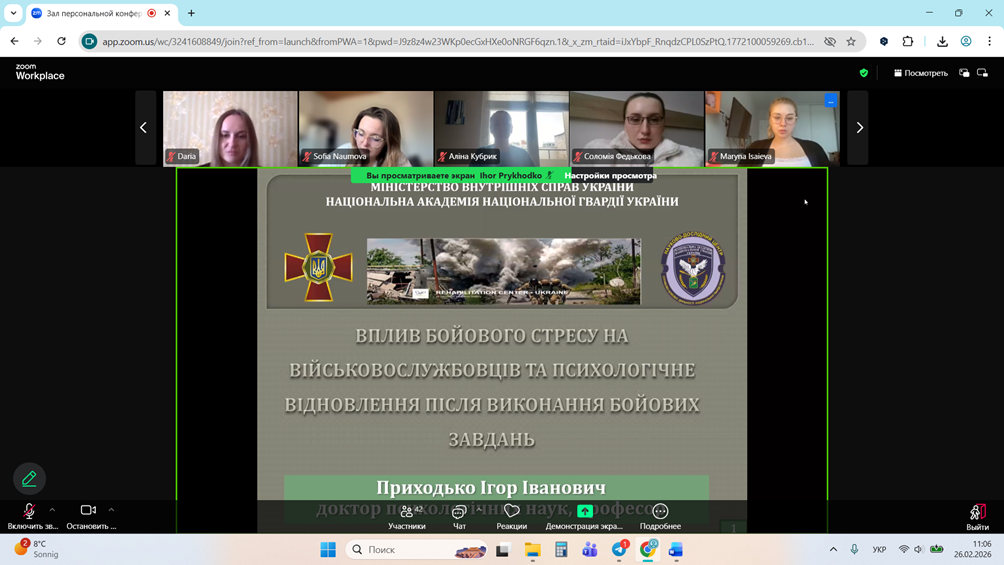Click the green encryption shield icon
1004x565 pixels.
tap(864, 73)
